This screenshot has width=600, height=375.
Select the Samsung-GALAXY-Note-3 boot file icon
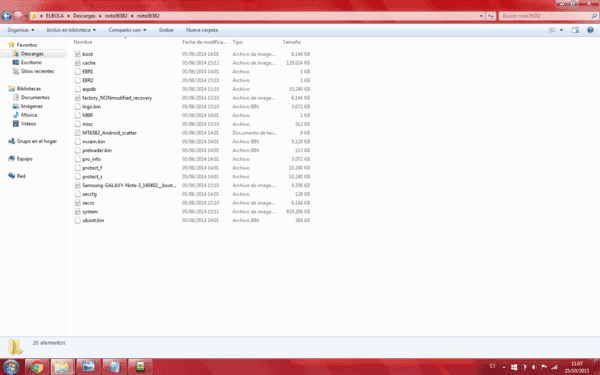pyautogui.click(x=77, y=185)
